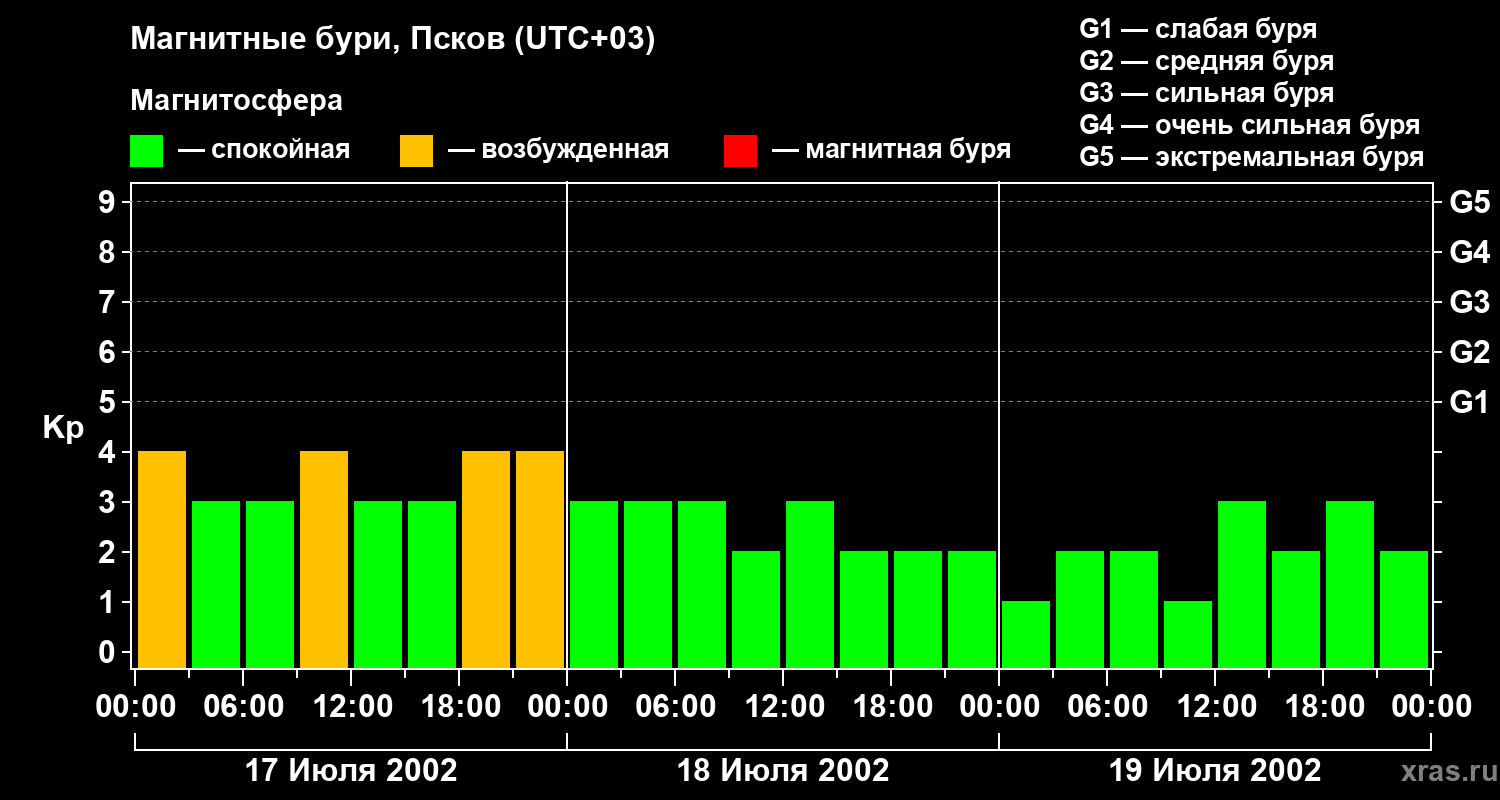The height and width of the screenshot is (800, 1500).
Task: Click the red 'магнитная буря' legend swatch
Action: coord(740,151)
